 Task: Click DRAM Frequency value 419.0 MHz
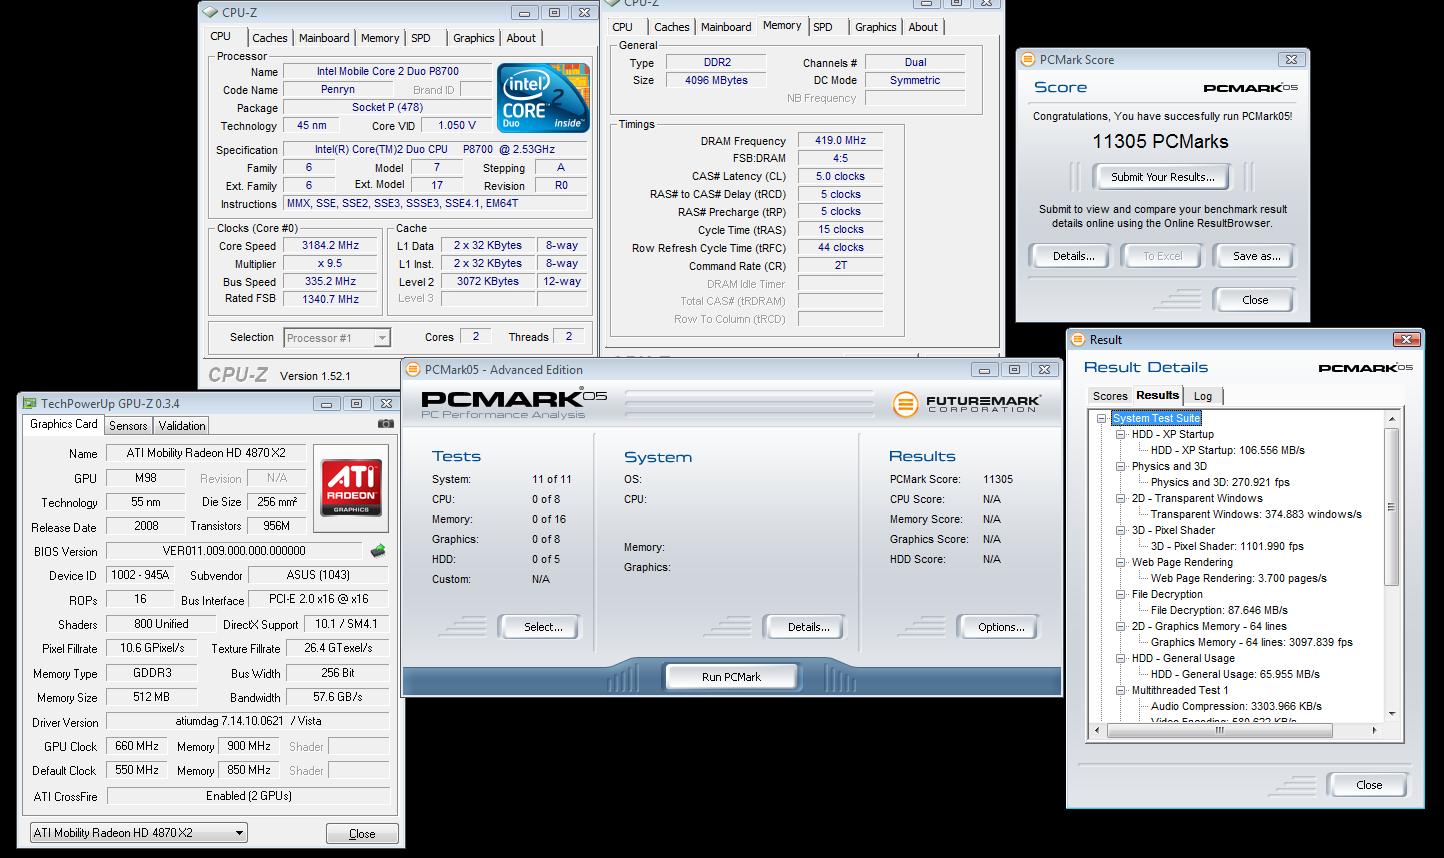click(840, 141)
